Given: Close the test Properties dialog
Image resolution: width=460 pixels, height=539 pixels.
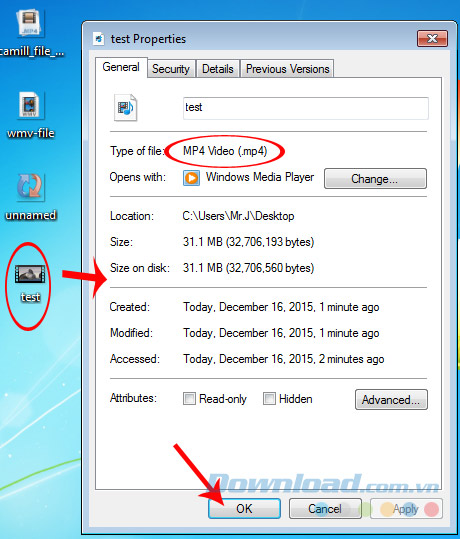Looking at the screenshot, I should (x=432, y=38).
